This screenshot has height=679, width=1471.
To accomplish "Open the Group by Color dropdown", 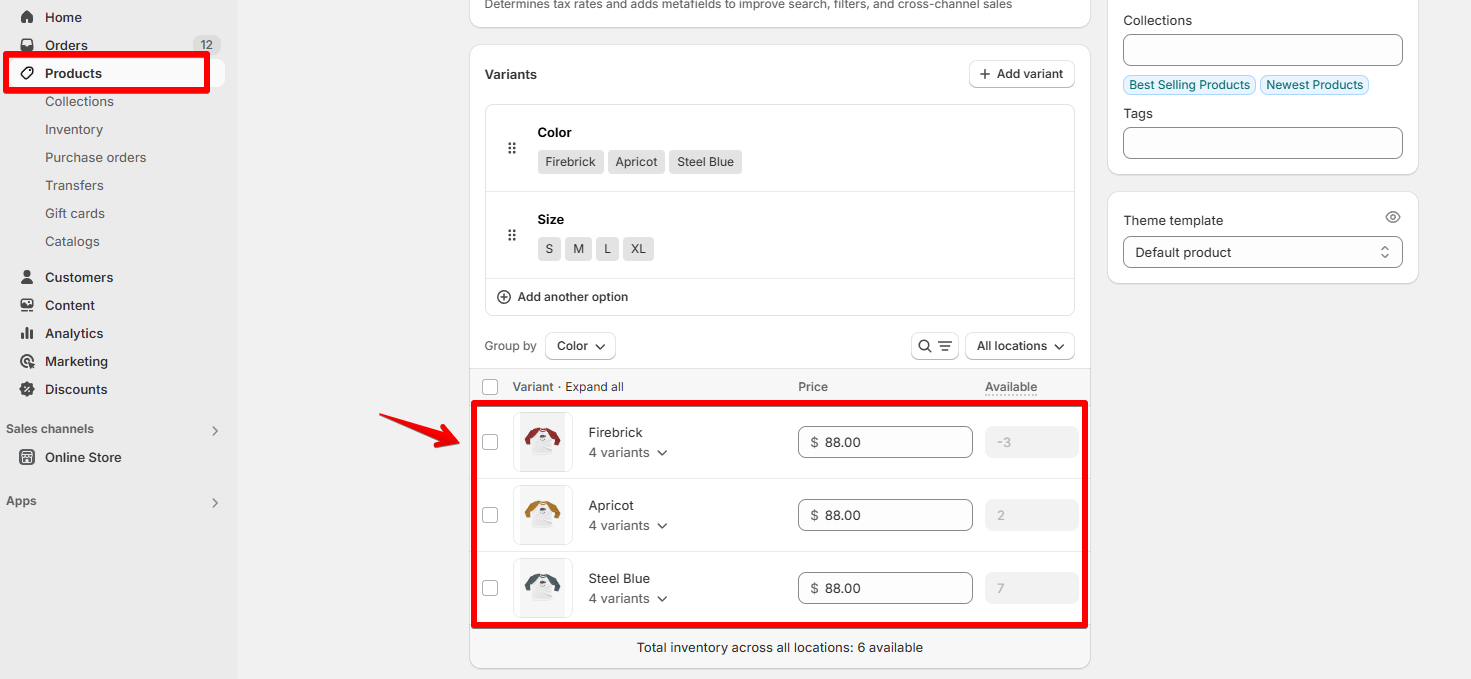I will (580, 346).
